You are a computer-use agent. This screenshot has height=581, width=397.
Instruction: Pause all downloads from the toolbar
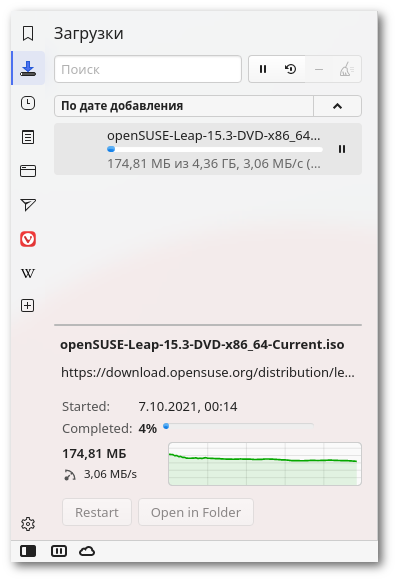pyautogui.click(x=263, y=69)
